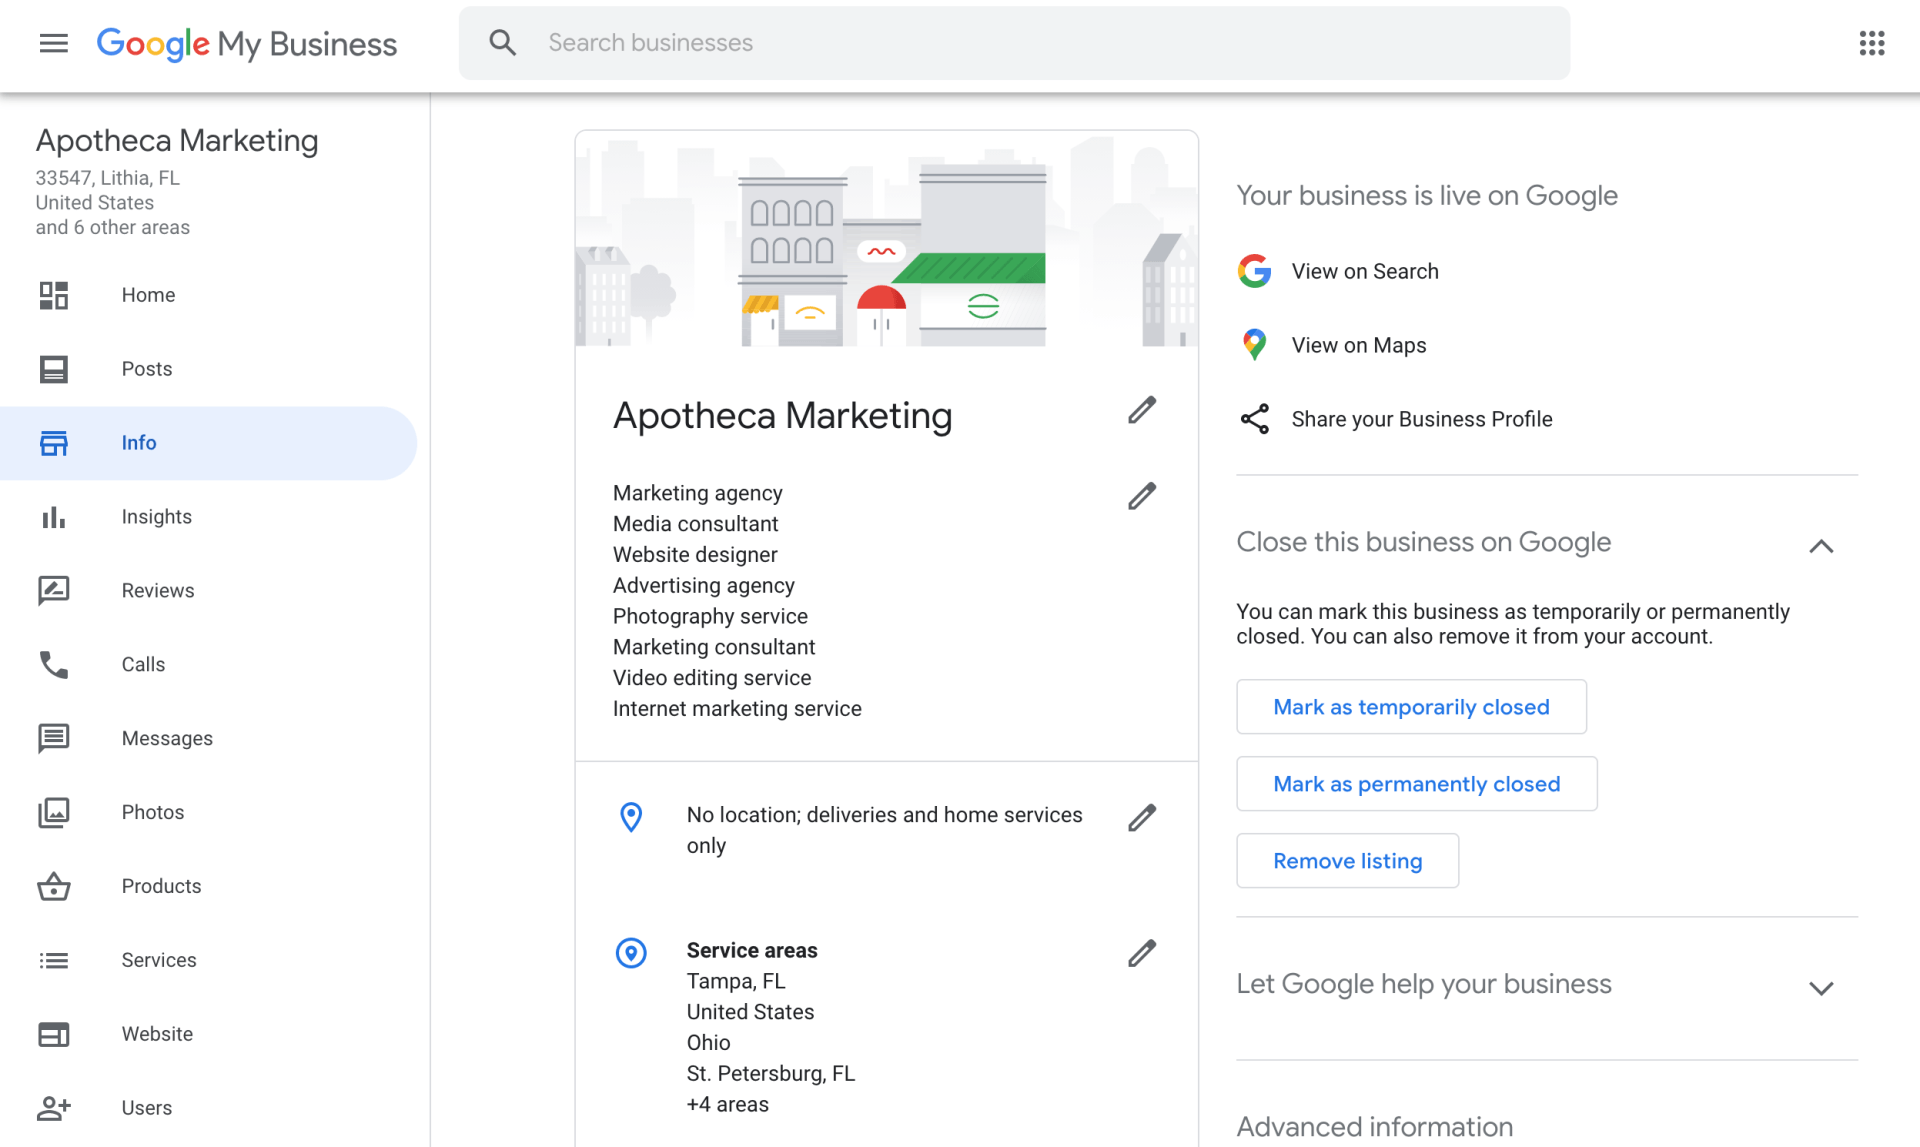Image resolution: width=1920 pixels, height=1147 pixels.
Task: Click the Advanced information heading
Action: [x=1374, y=1127]
